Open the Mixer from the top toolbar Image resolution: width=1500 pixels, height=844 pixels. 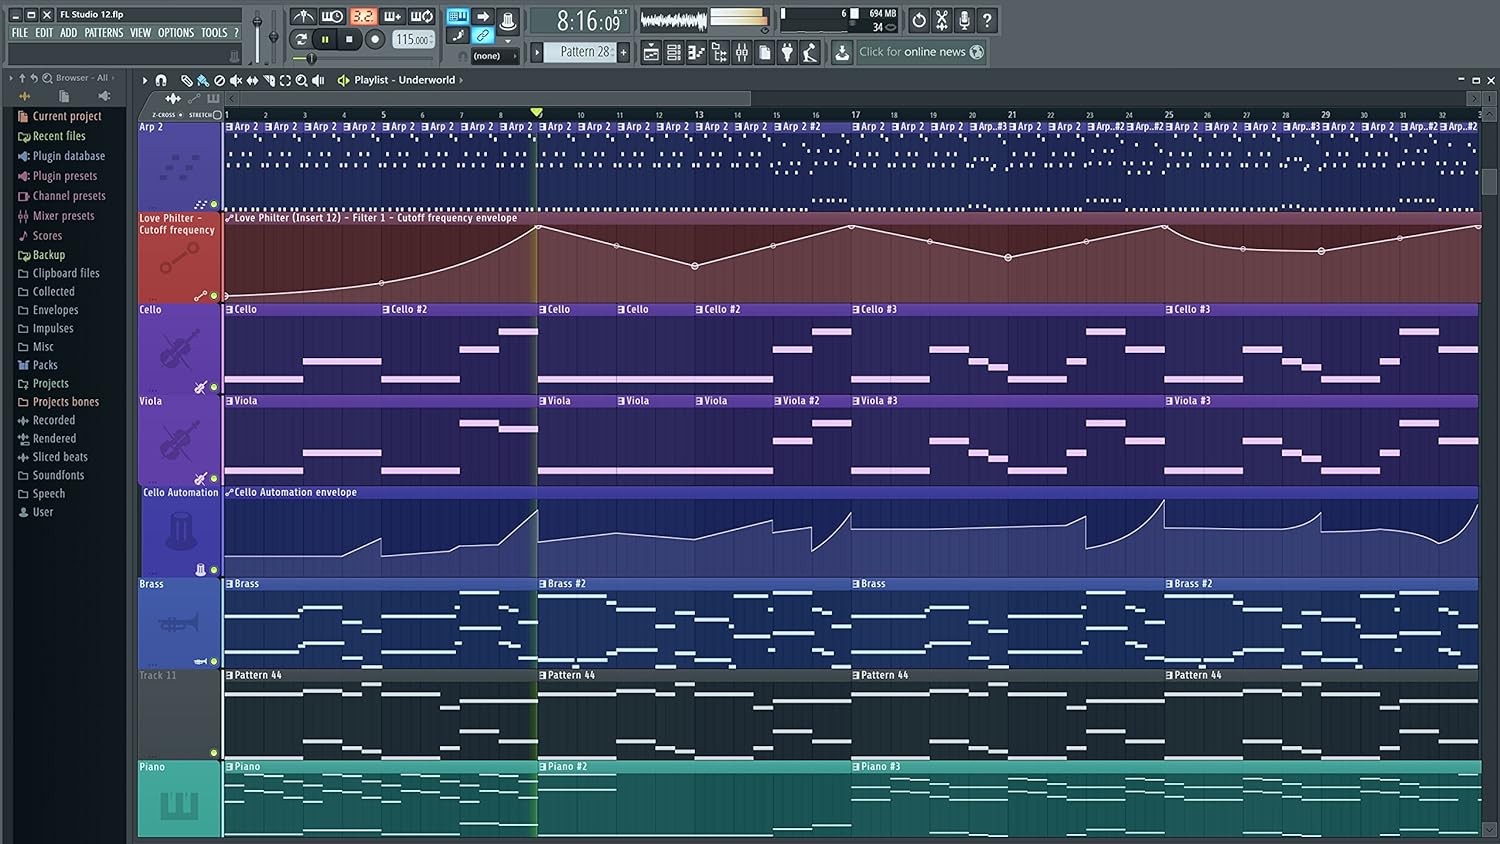click(741, 51)
